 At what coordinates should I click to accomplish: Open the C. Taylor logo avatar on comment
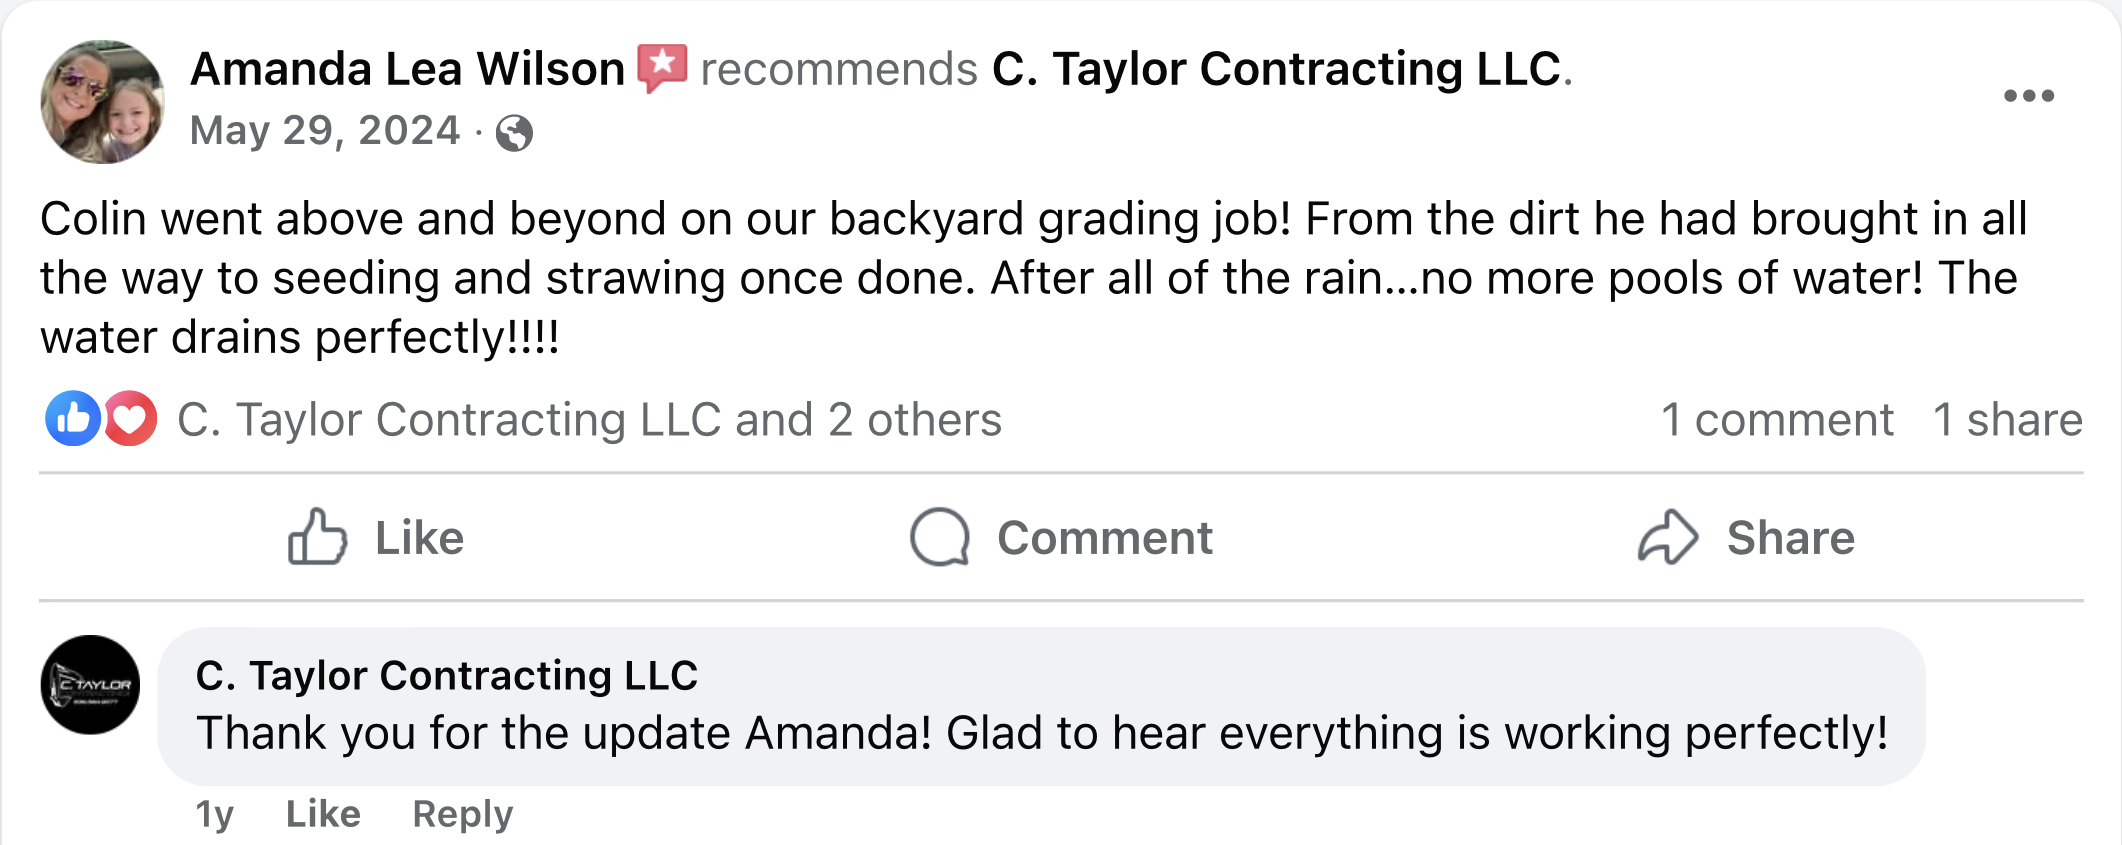[90, 685]
